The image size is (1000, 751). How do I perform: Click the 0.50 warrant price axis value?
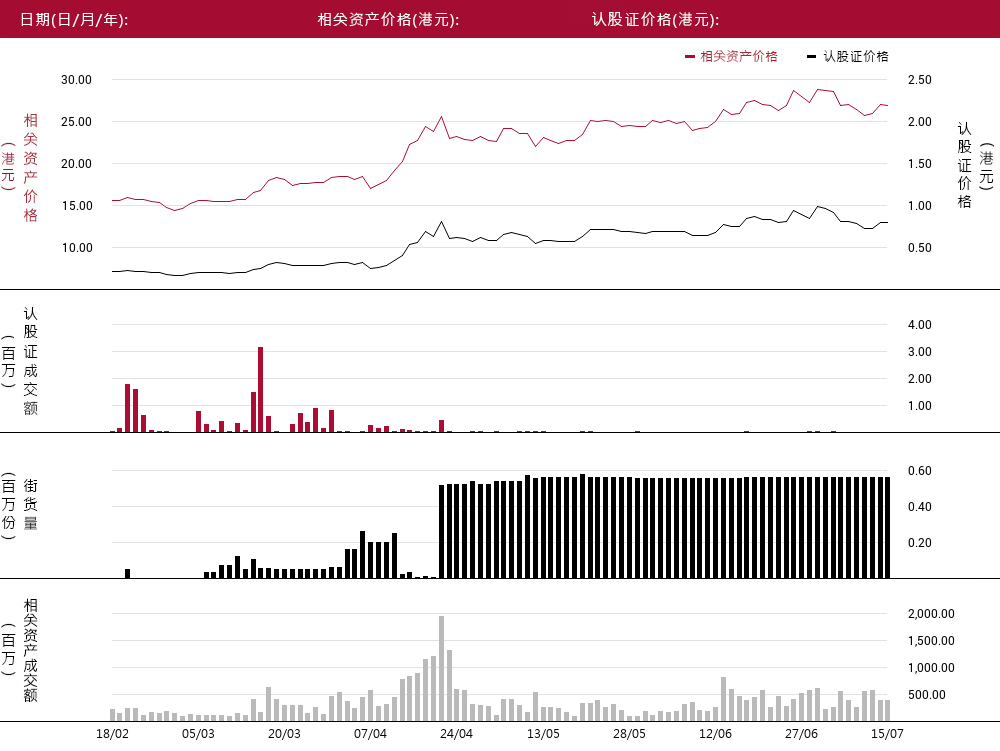coord(920,247)
